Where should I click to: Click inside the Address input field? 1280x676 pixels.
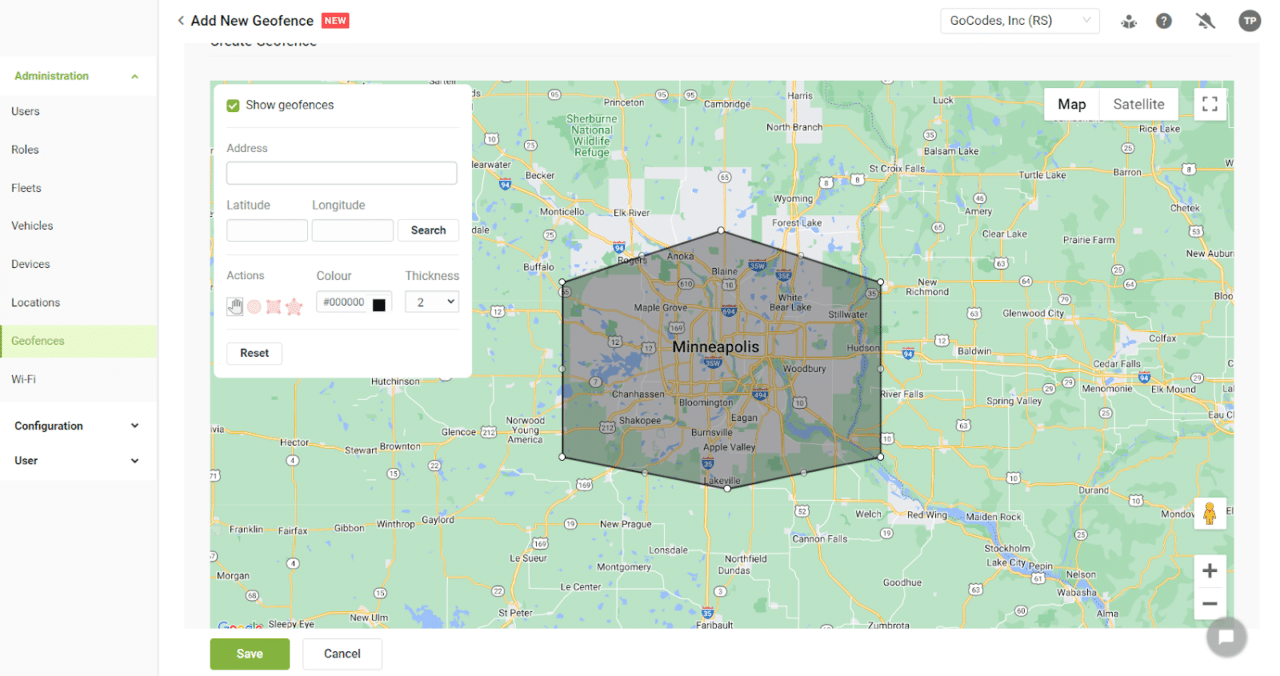[x=341, y=172]
